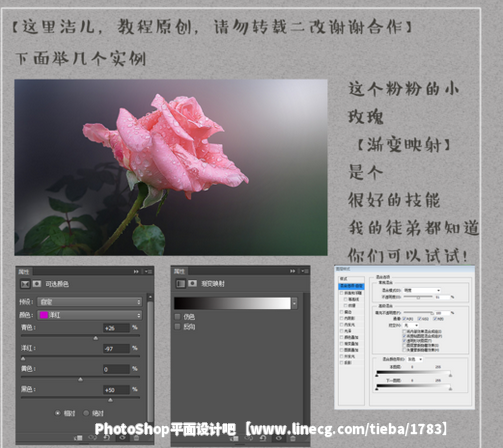Image resolution: width=503 pixels, height=448 pixels.
Task: Open the gradient picker arrow beside gradient bar
Action: [294, 303]
